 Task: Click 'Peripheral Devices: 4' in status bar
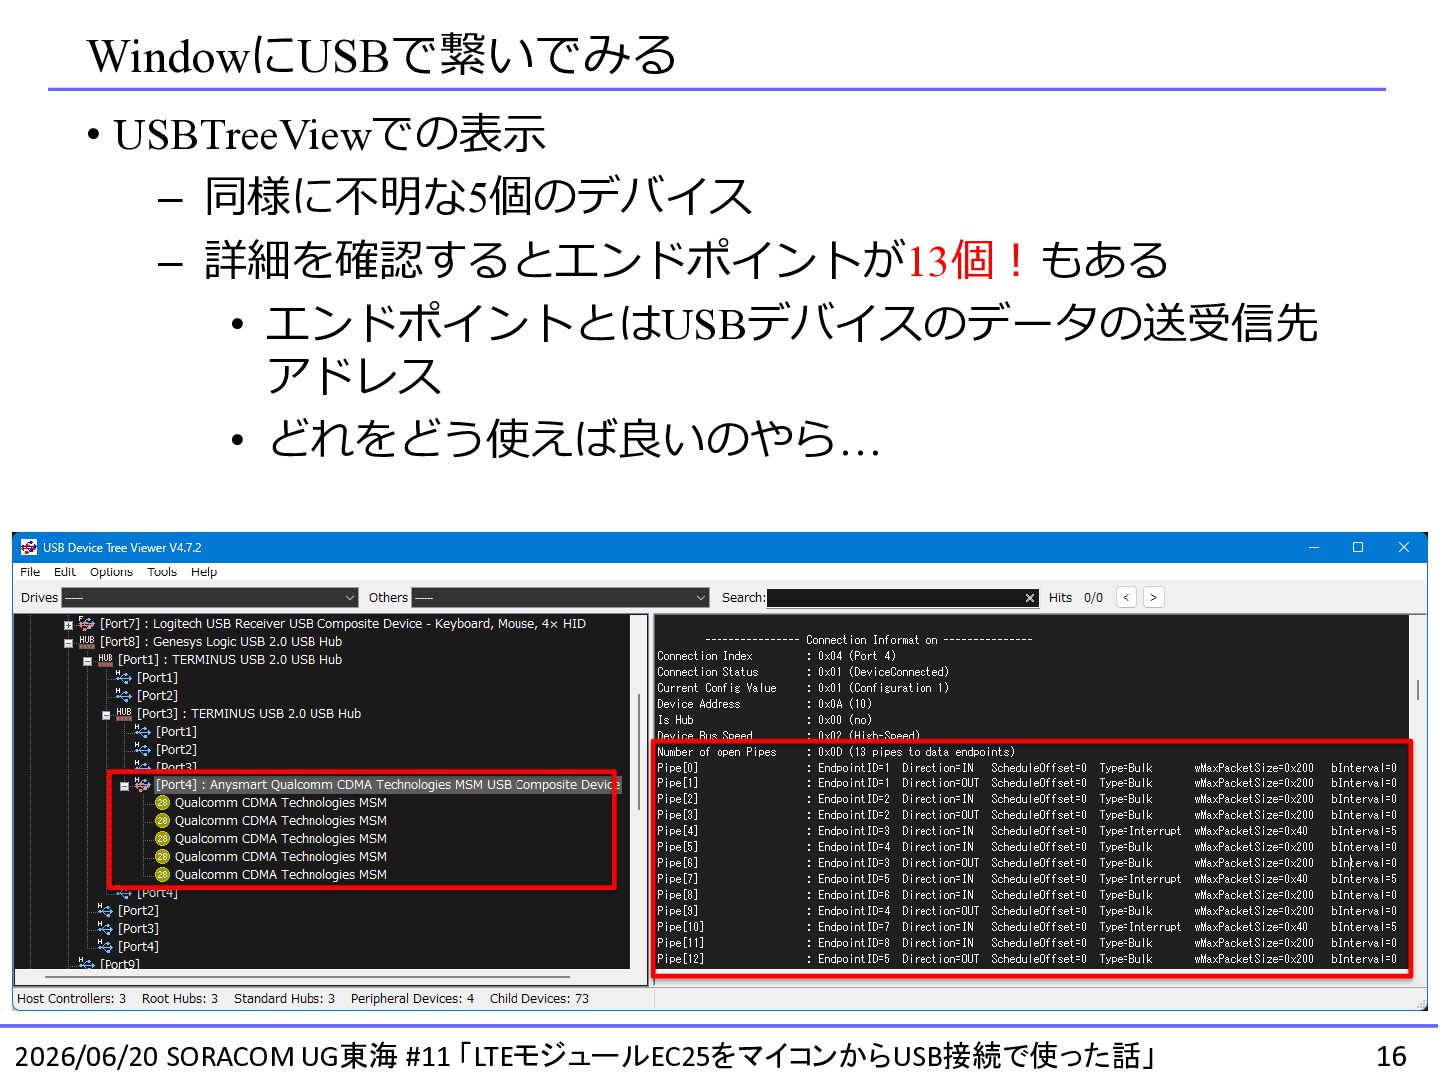click(x=413, y=999)
